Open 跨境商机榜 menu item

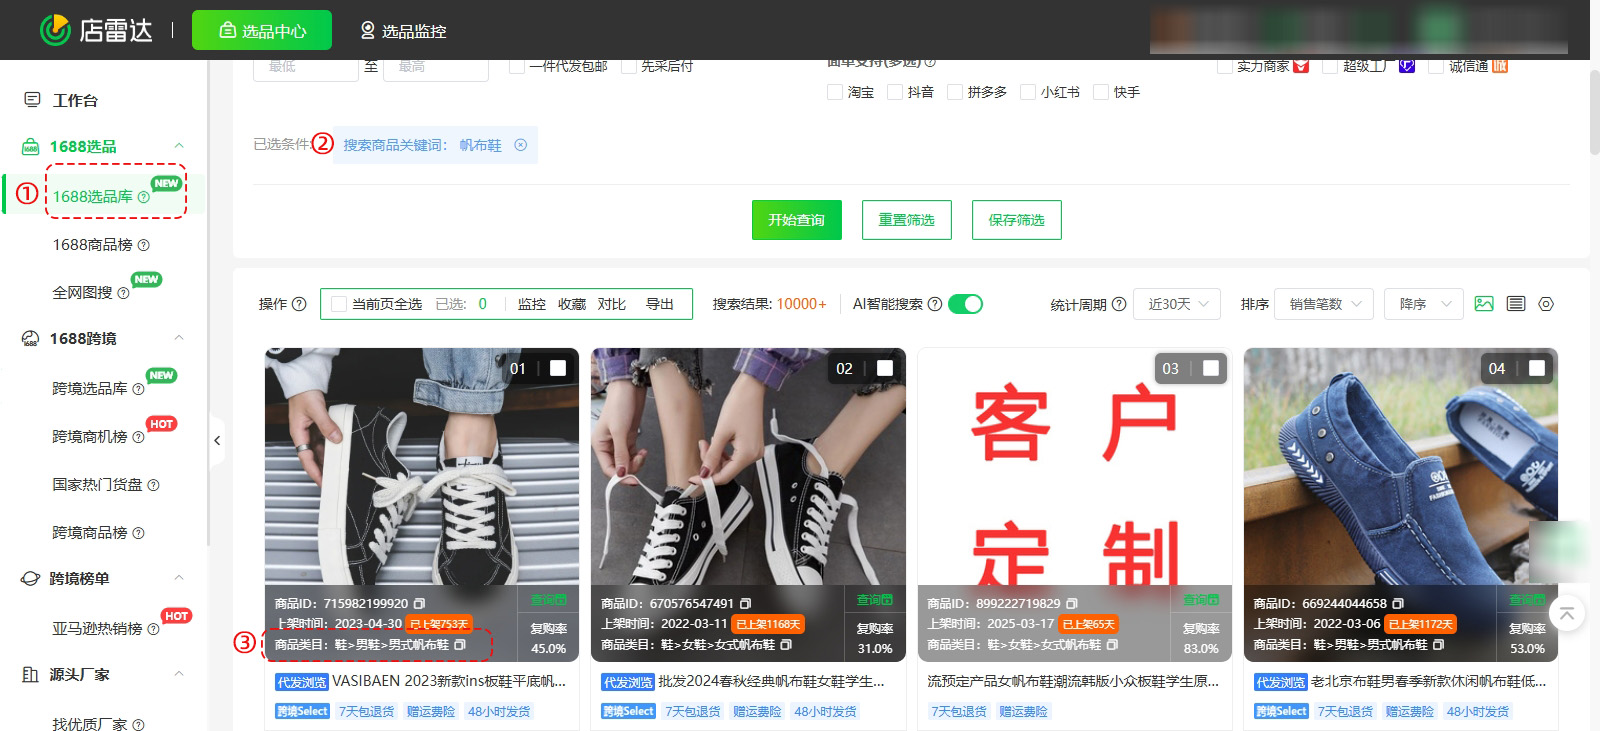(90, 436)
